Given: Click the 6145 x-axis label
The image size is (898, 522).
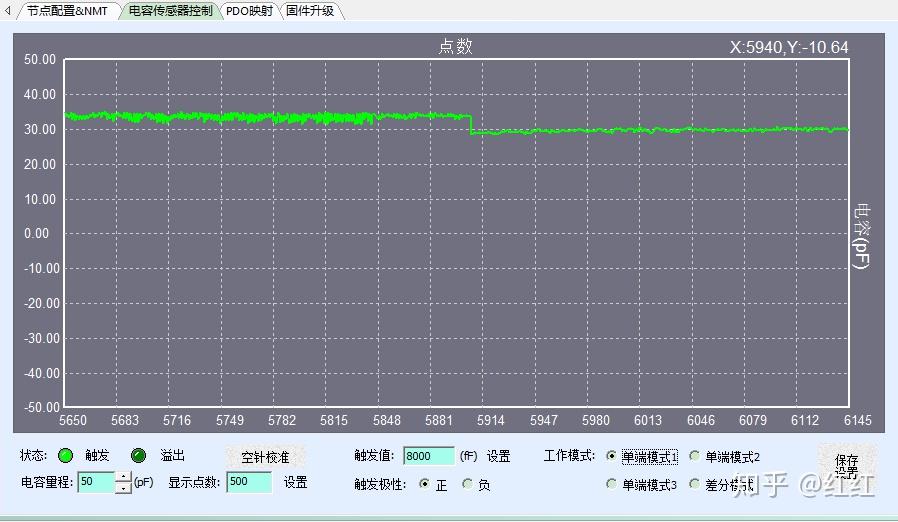Looking at the screenshot, I should pos(857,420).
